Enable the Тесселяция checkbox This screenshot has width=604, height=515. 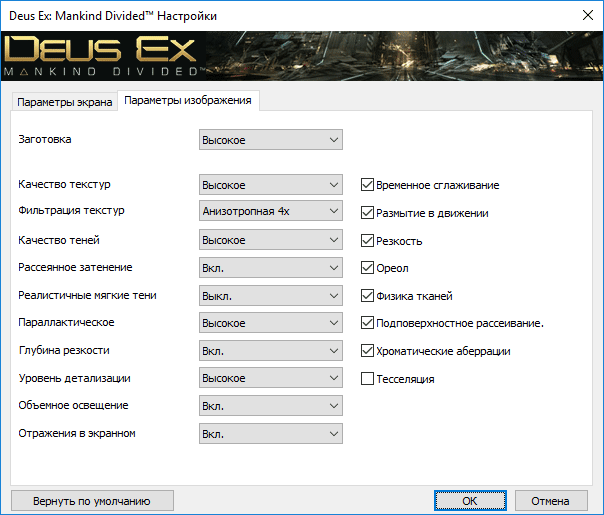click(367, 379)
